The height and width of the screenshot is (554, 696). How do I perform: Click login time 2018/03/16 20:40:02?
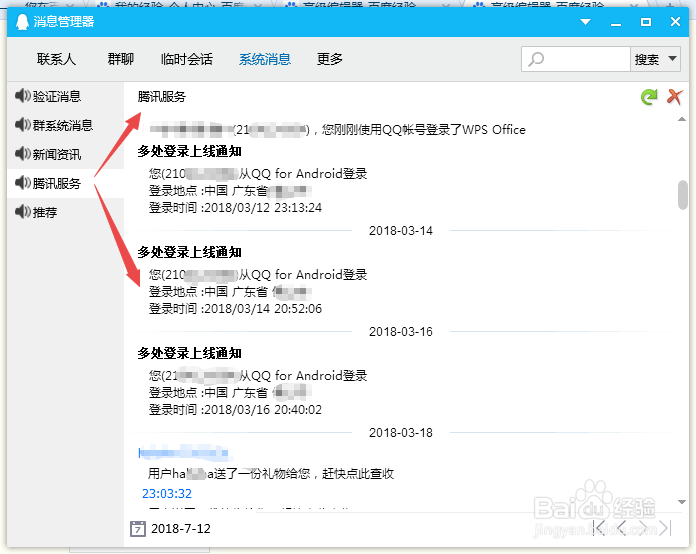coord(235,409)
